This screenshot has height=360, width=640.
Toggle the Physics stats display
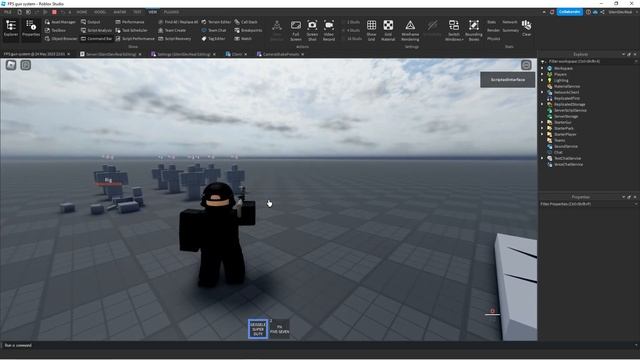(x=493, y=39)
